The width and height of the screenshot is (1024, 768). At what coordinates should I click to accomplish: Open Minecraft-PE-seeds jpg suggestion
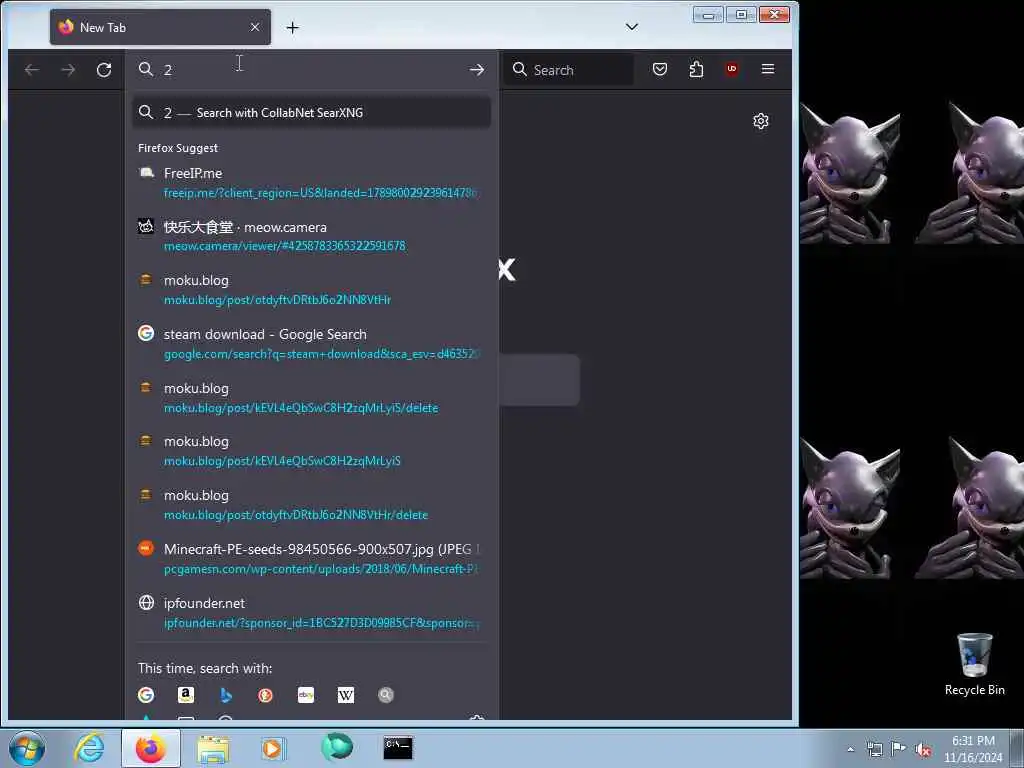(x=312, y=559)
